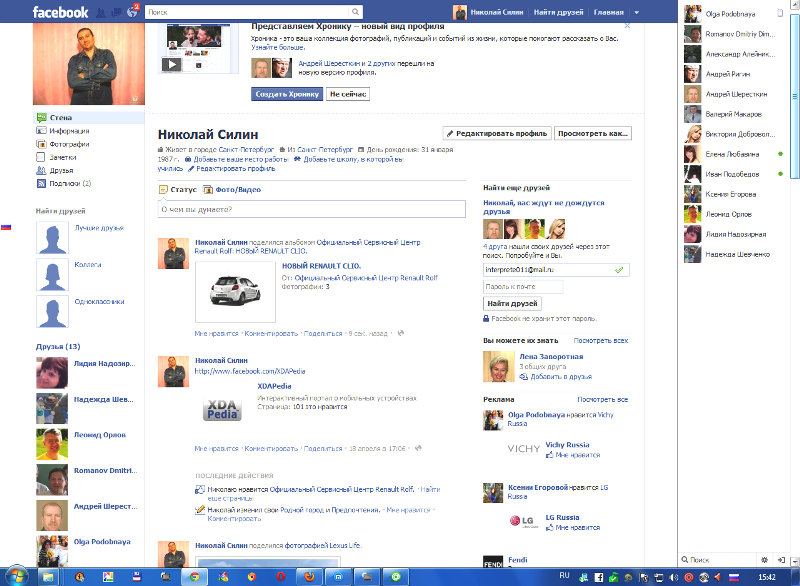Screen dimensions: 800x586
Task: Click the Facebook icon in system tray
Action: click(599, 577)
